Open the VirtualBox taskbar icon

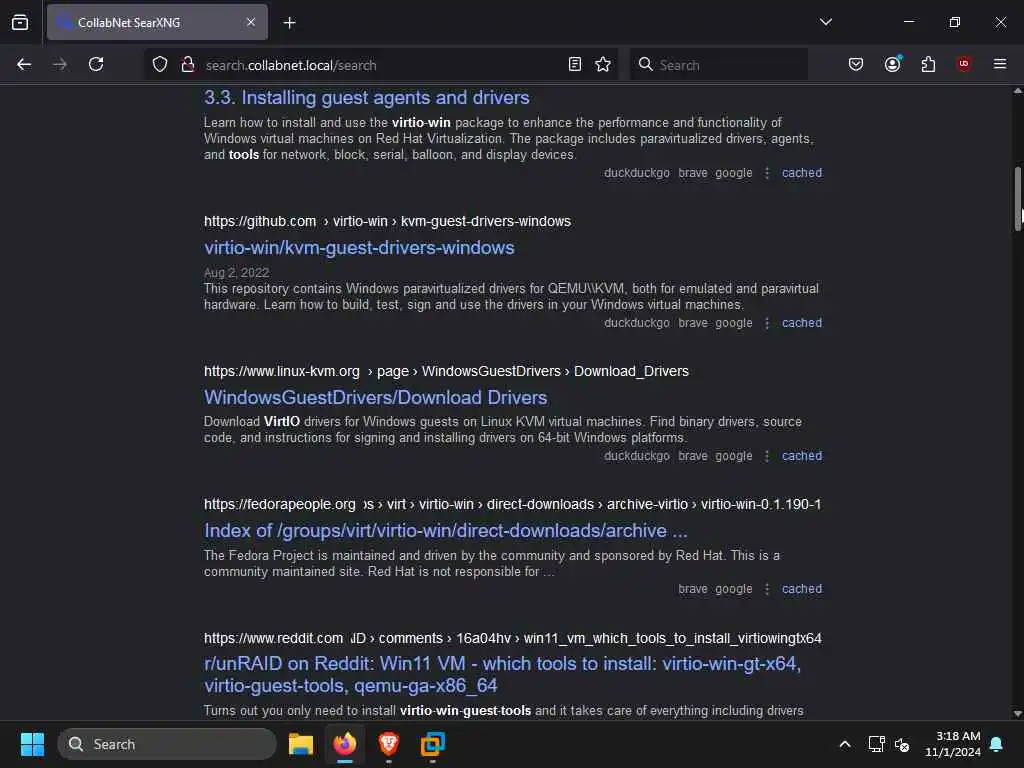432,744
